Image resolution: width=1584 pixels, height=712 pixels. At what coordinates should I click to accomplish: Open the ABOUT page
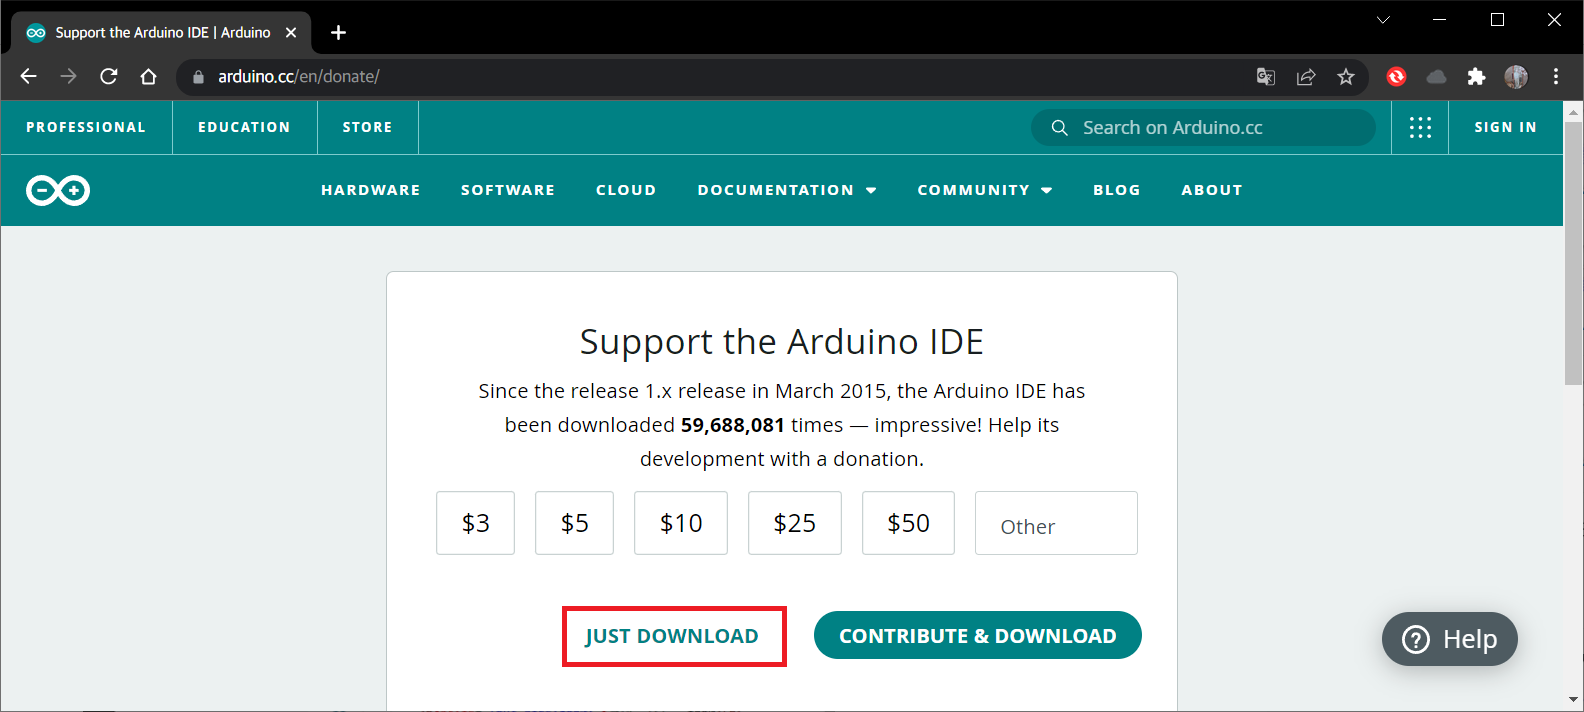click(x=1212, y=190)
